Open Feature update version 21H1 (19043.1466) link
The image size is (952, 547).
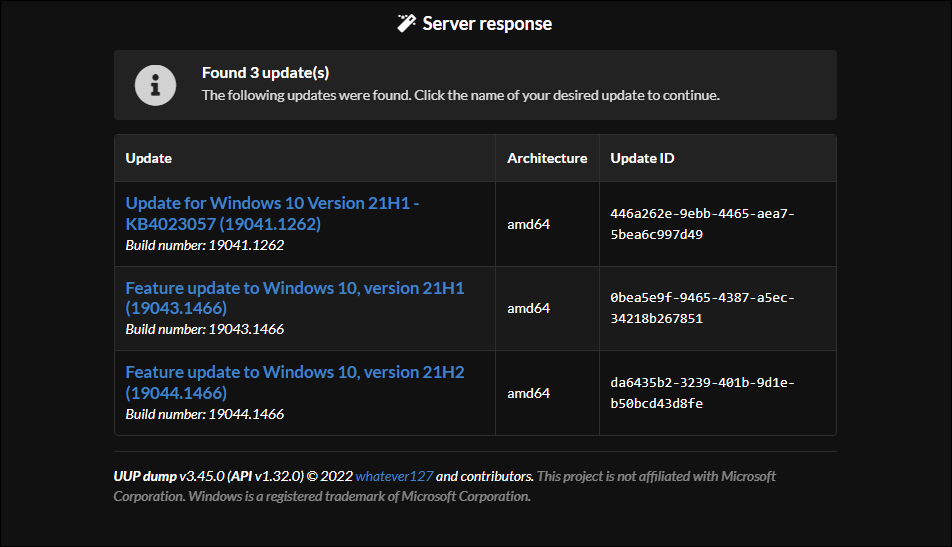coord(294,297)
